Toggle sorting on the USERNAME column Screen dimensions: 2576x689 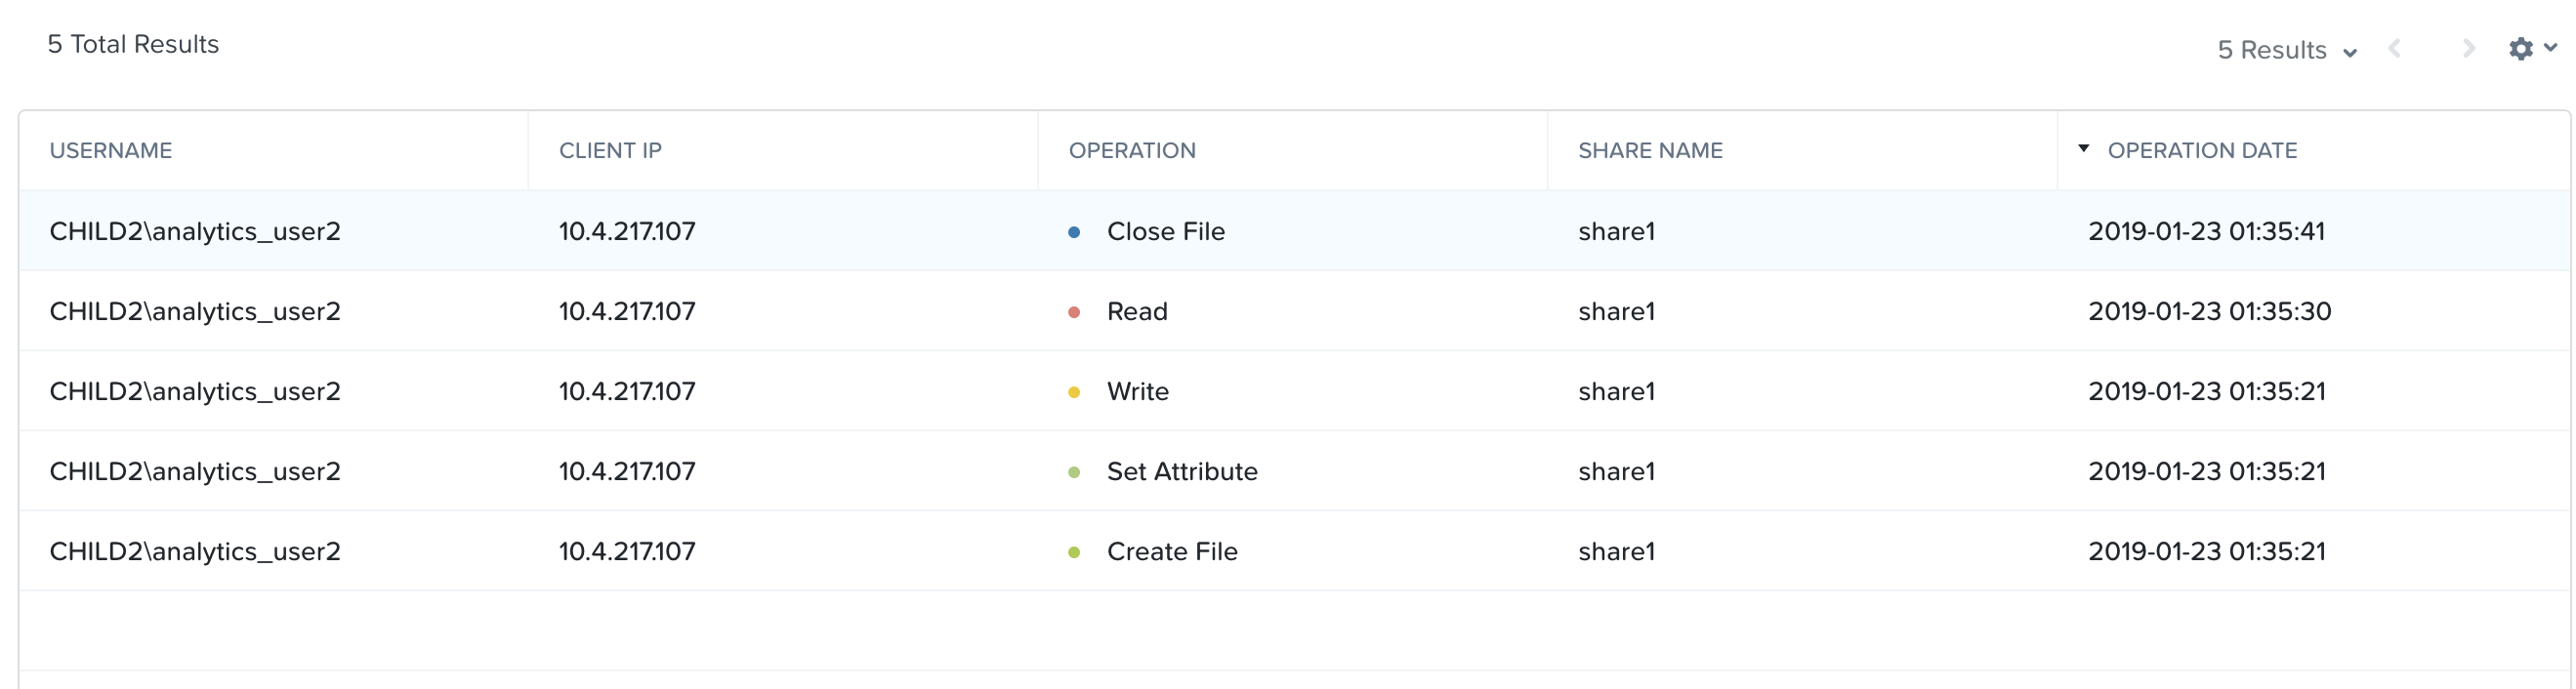coord(111,150)
